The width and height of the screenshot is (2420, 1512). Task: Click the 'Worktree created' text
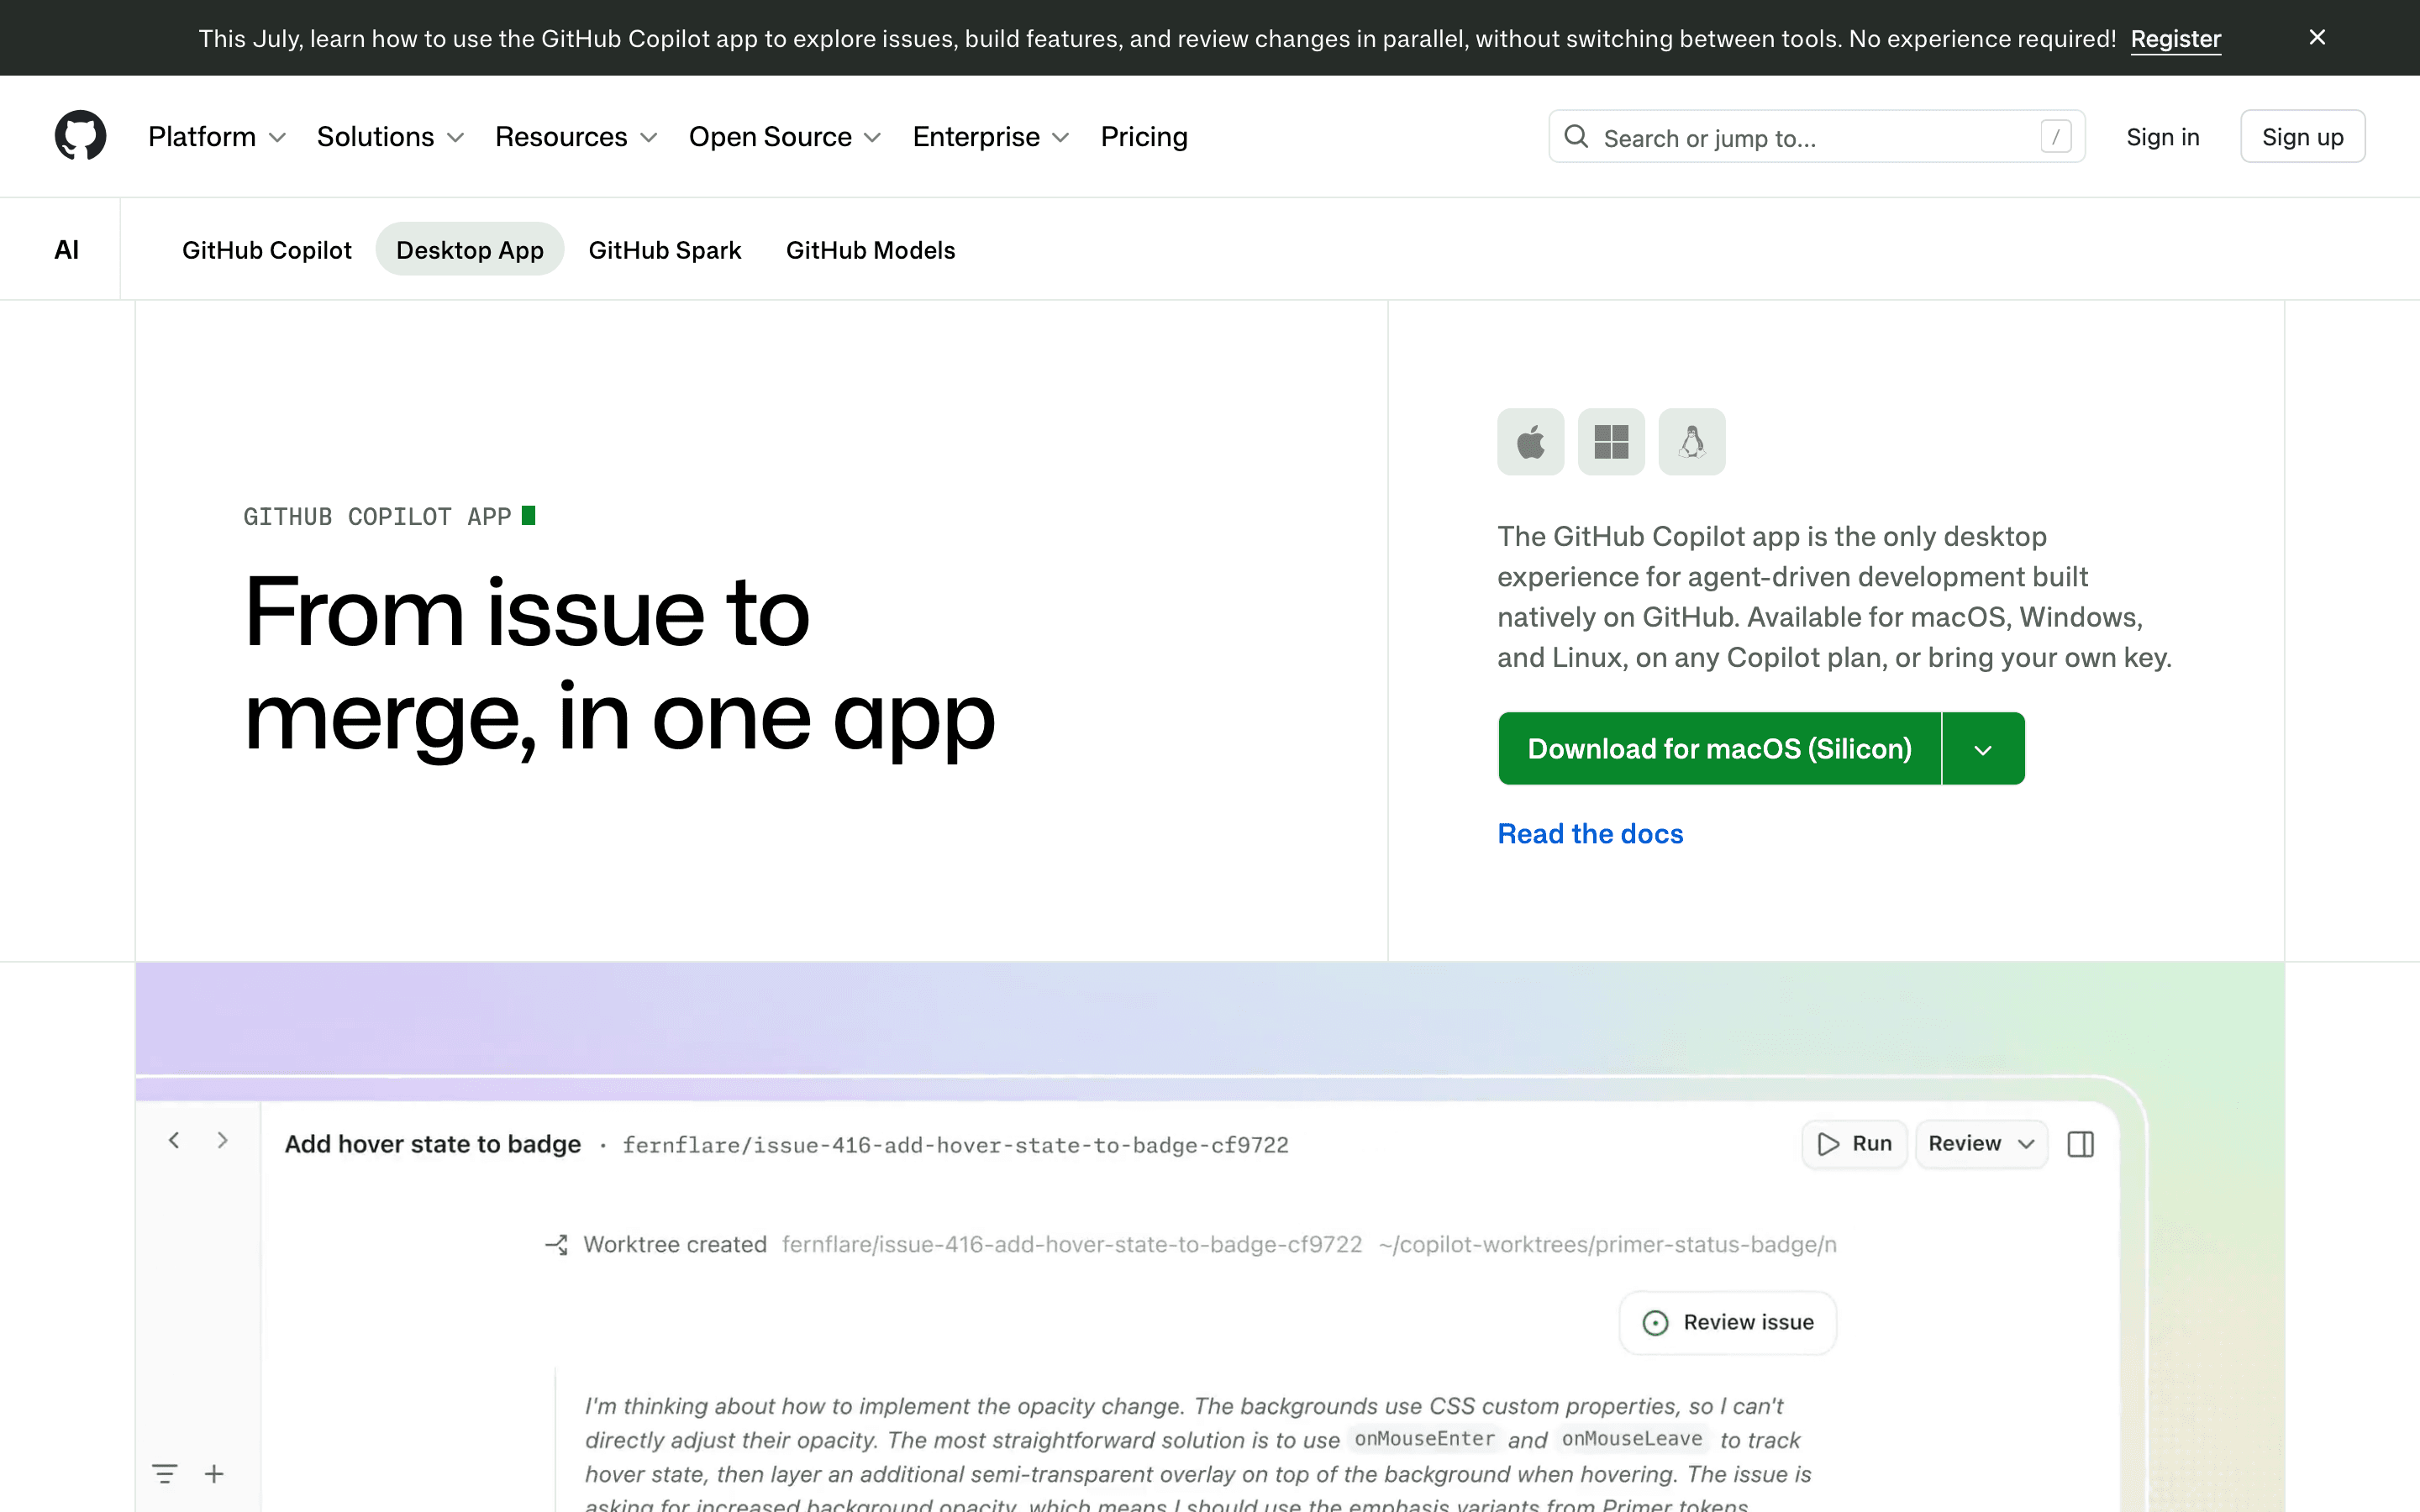675,1244
